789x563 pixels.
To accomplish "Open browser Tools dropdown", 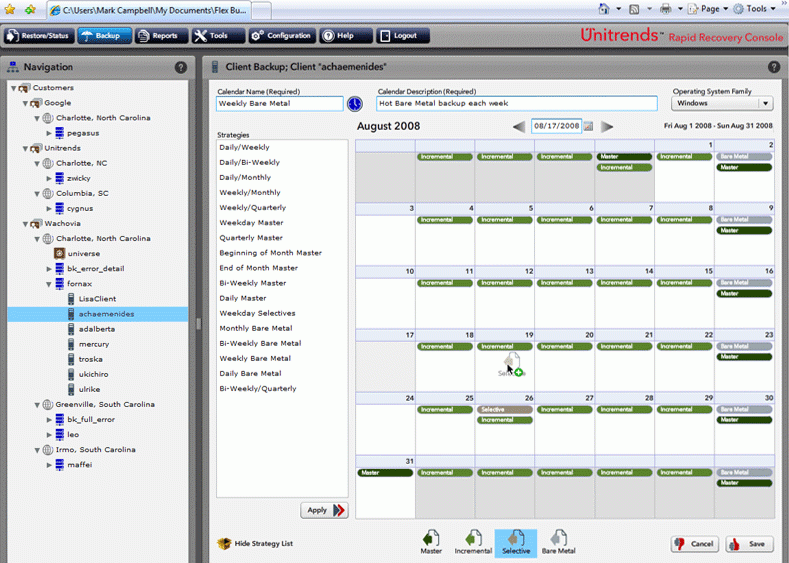I will (x=755, y=9).
